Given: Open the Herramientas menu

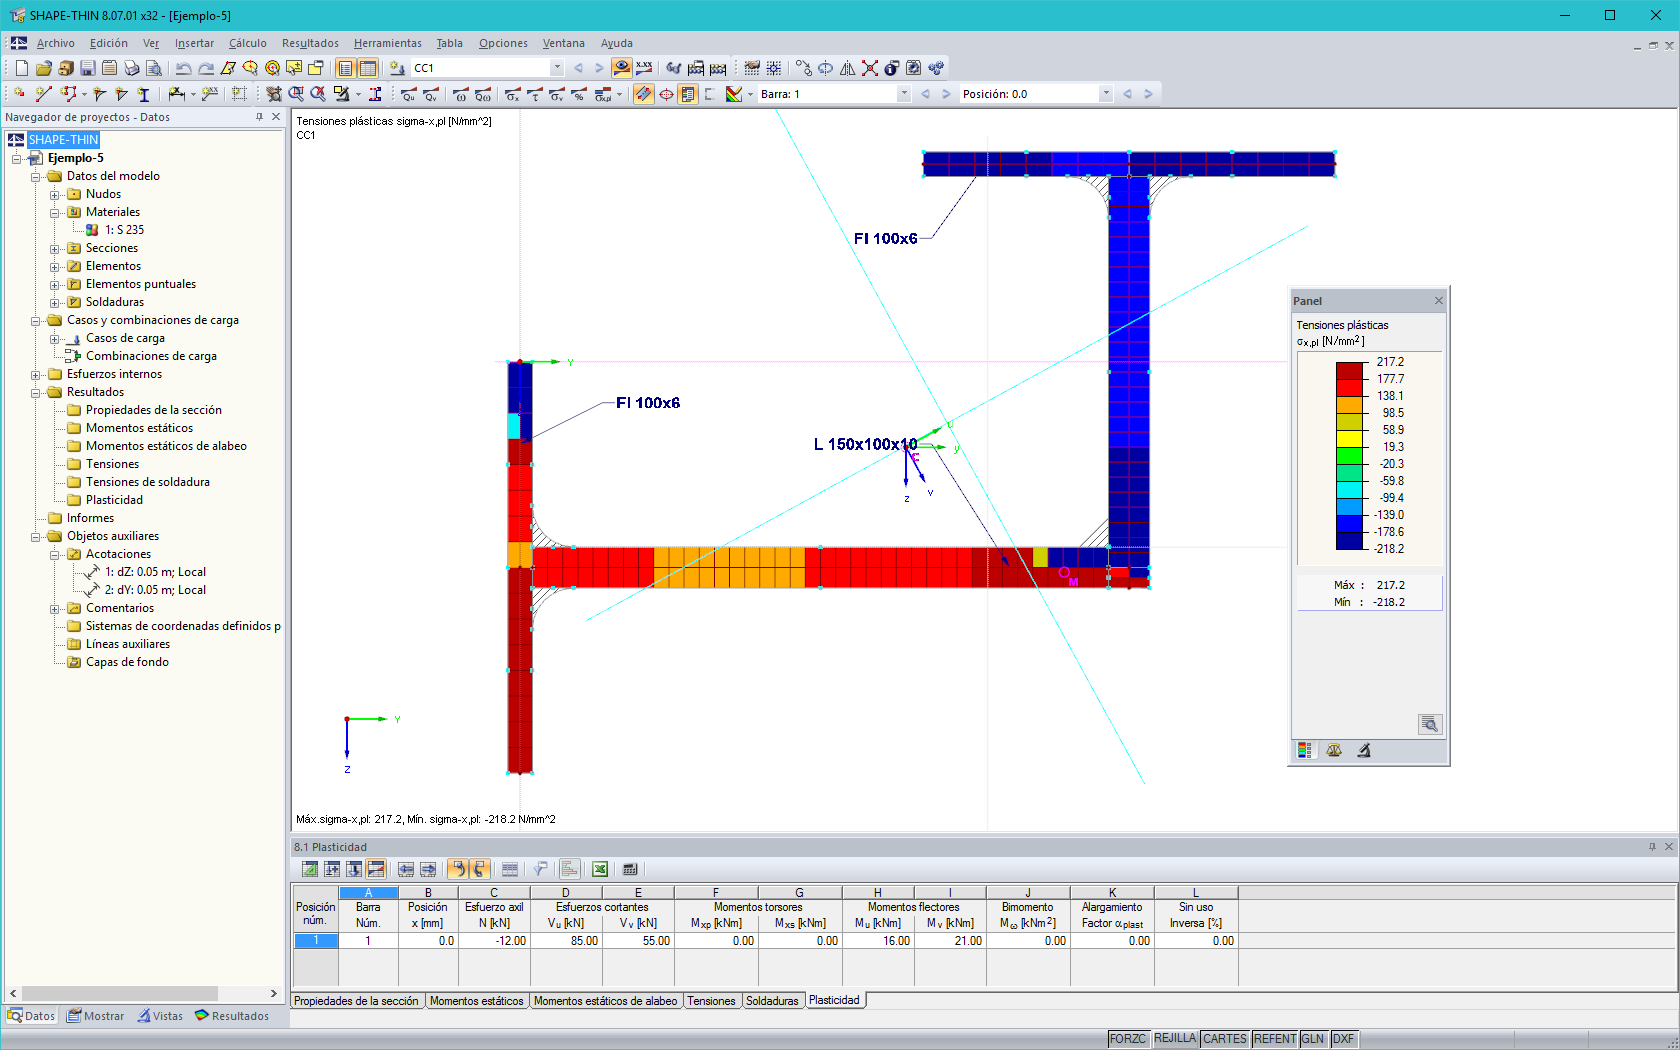Looking at the screenshot, I should 388,43.
